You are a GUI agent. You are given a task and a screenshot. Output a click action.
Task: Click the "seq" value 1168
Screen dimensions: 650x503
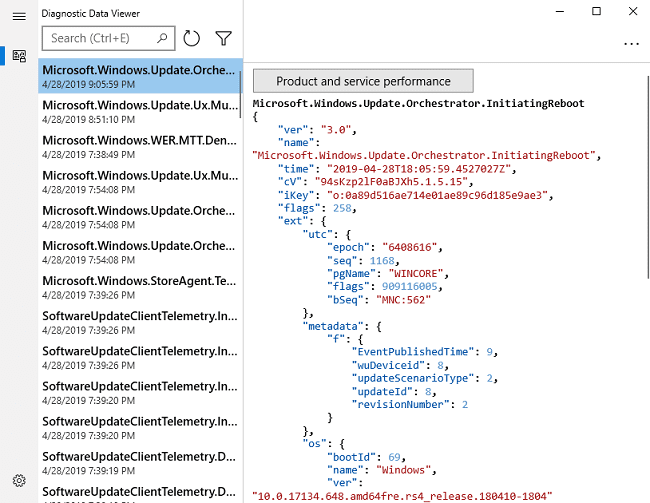(x=382, y=260)
